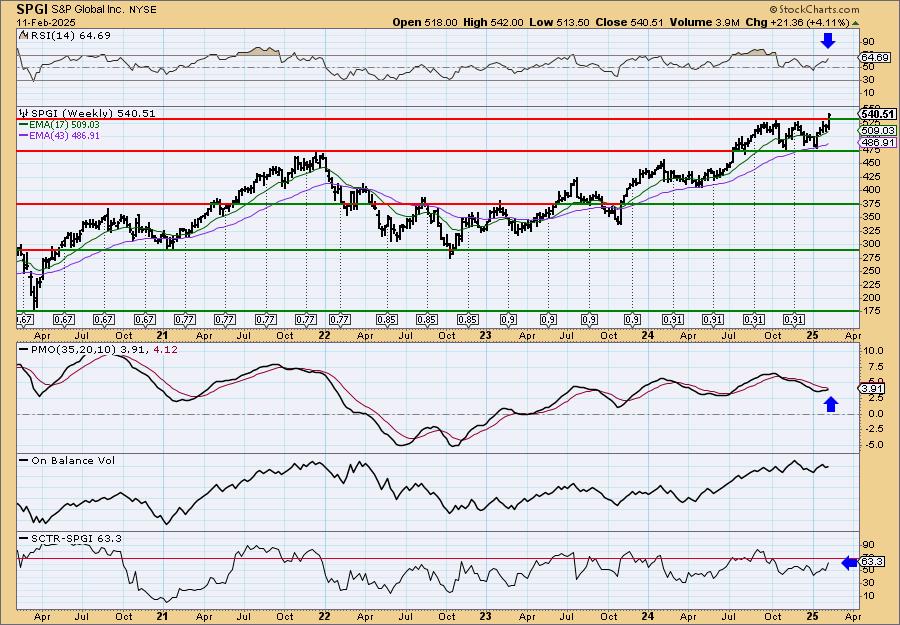Click the green EMA(17) line swatch

24,125
